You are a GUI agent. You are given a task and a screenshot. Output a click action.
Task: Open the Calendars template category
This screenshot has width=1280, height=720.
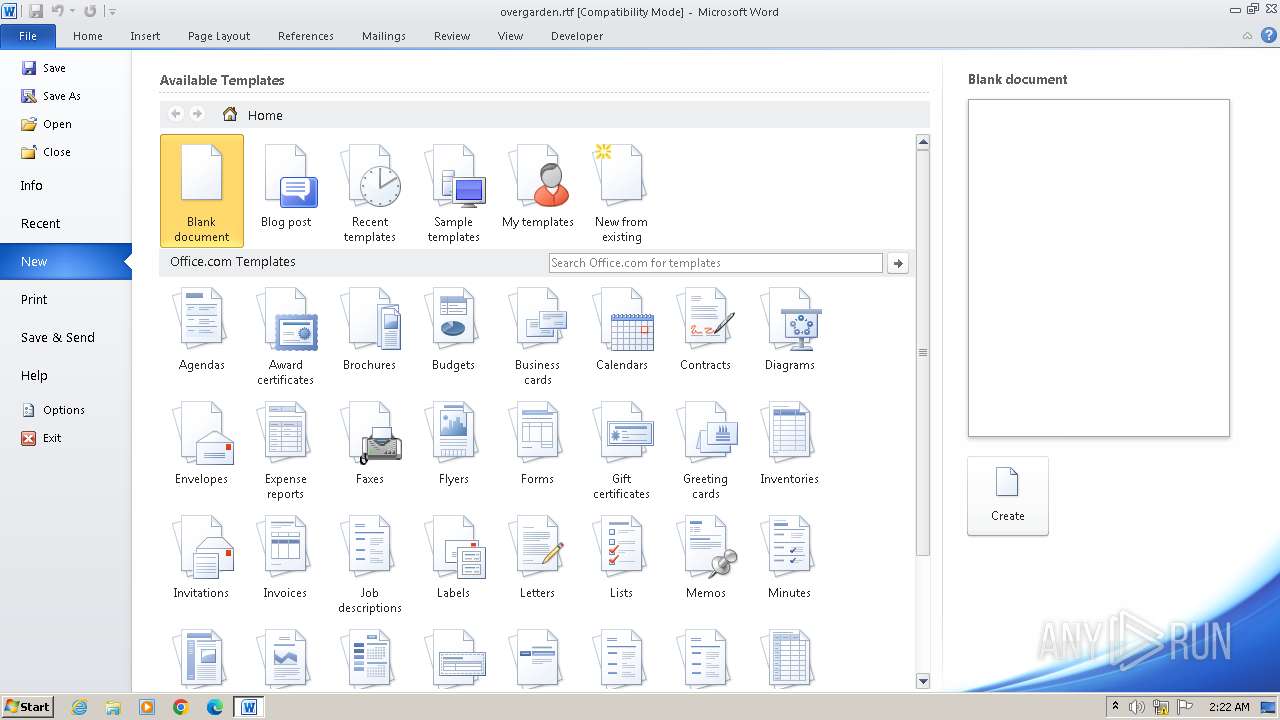622,330
